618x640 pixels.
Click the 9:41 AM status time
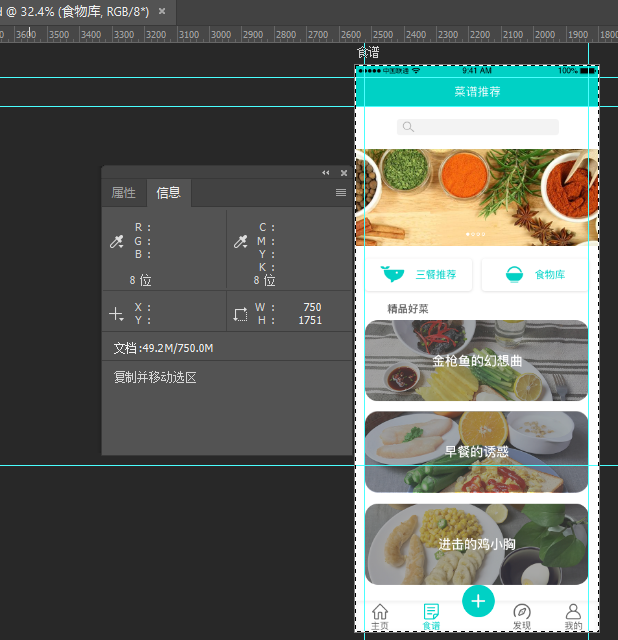click(477, 71)
